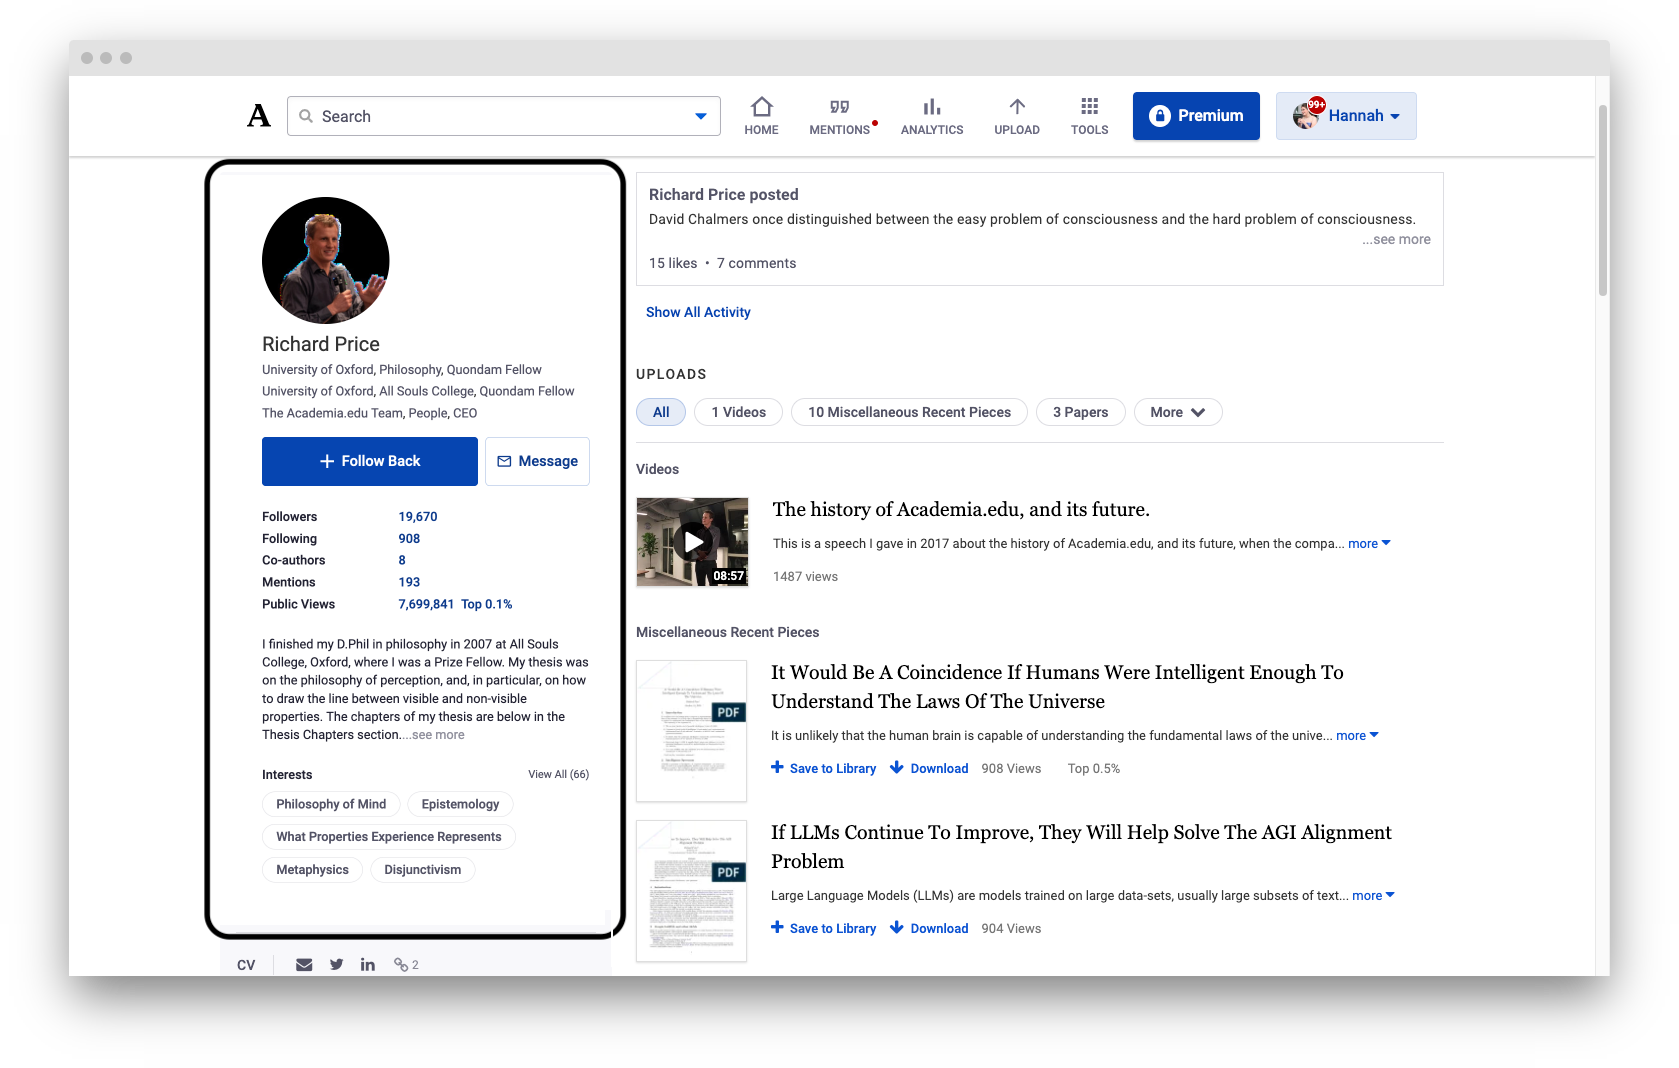The height and width of the screenshot is (1068, 1679).
Task: Switch to the 3 Papers tab
Action: (1080, 412)
